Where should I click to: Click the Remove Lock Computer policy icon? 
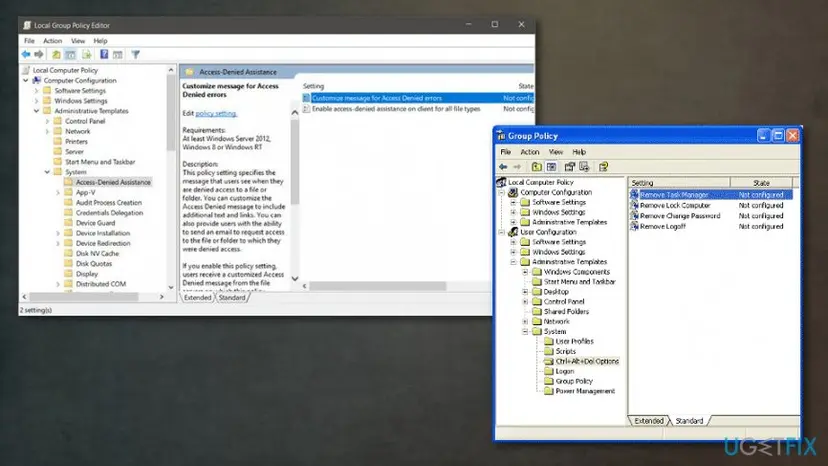coord(634,205)
